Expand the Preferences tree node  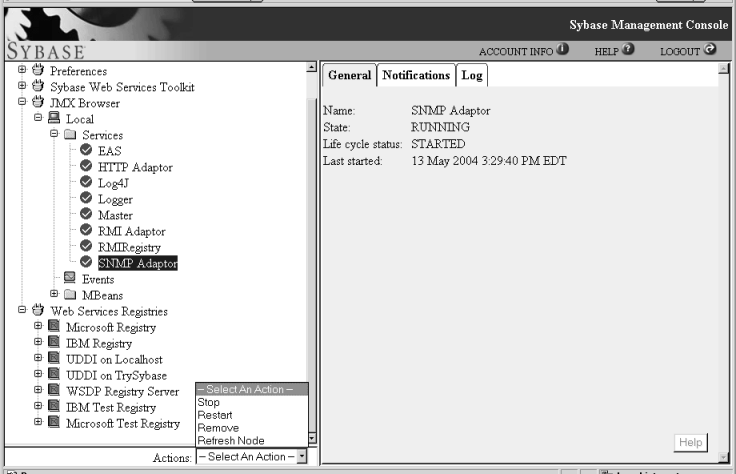(22, 71)
